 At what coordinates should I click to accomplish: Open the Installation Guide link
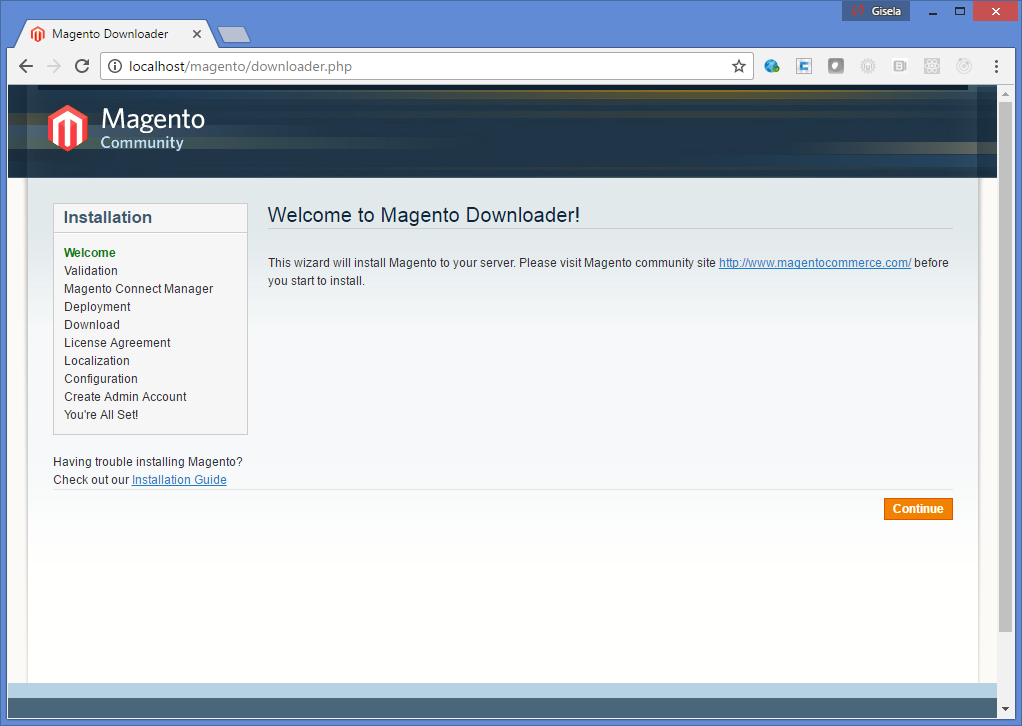(179, 480)
